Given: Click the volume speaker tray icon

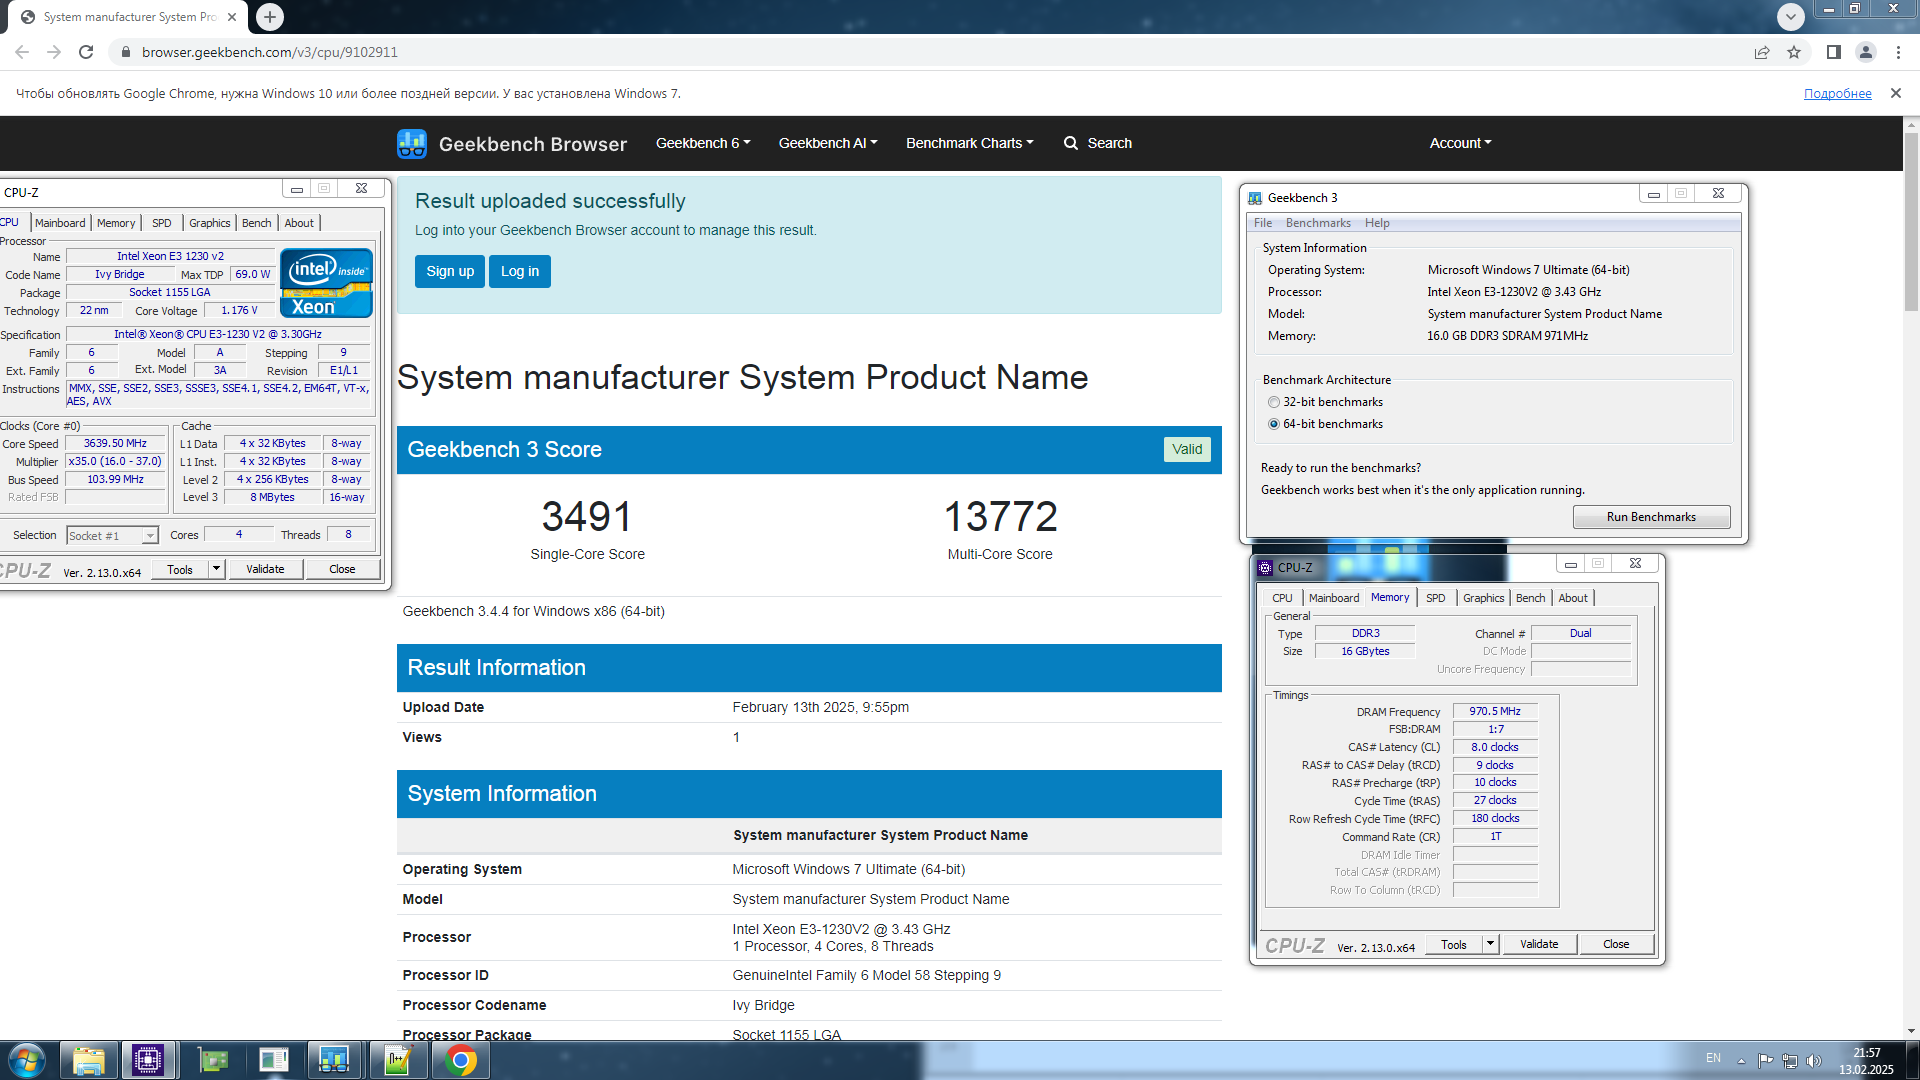Looking at the screenshot, I should pos(1814,1061).
